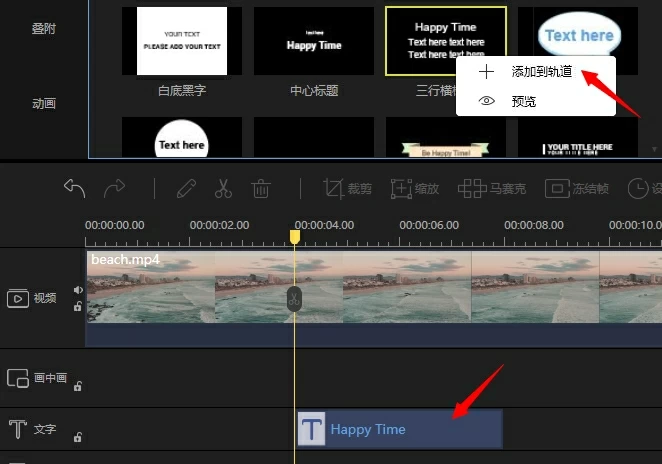Mute the video track speaker icon

click(78, 290)
